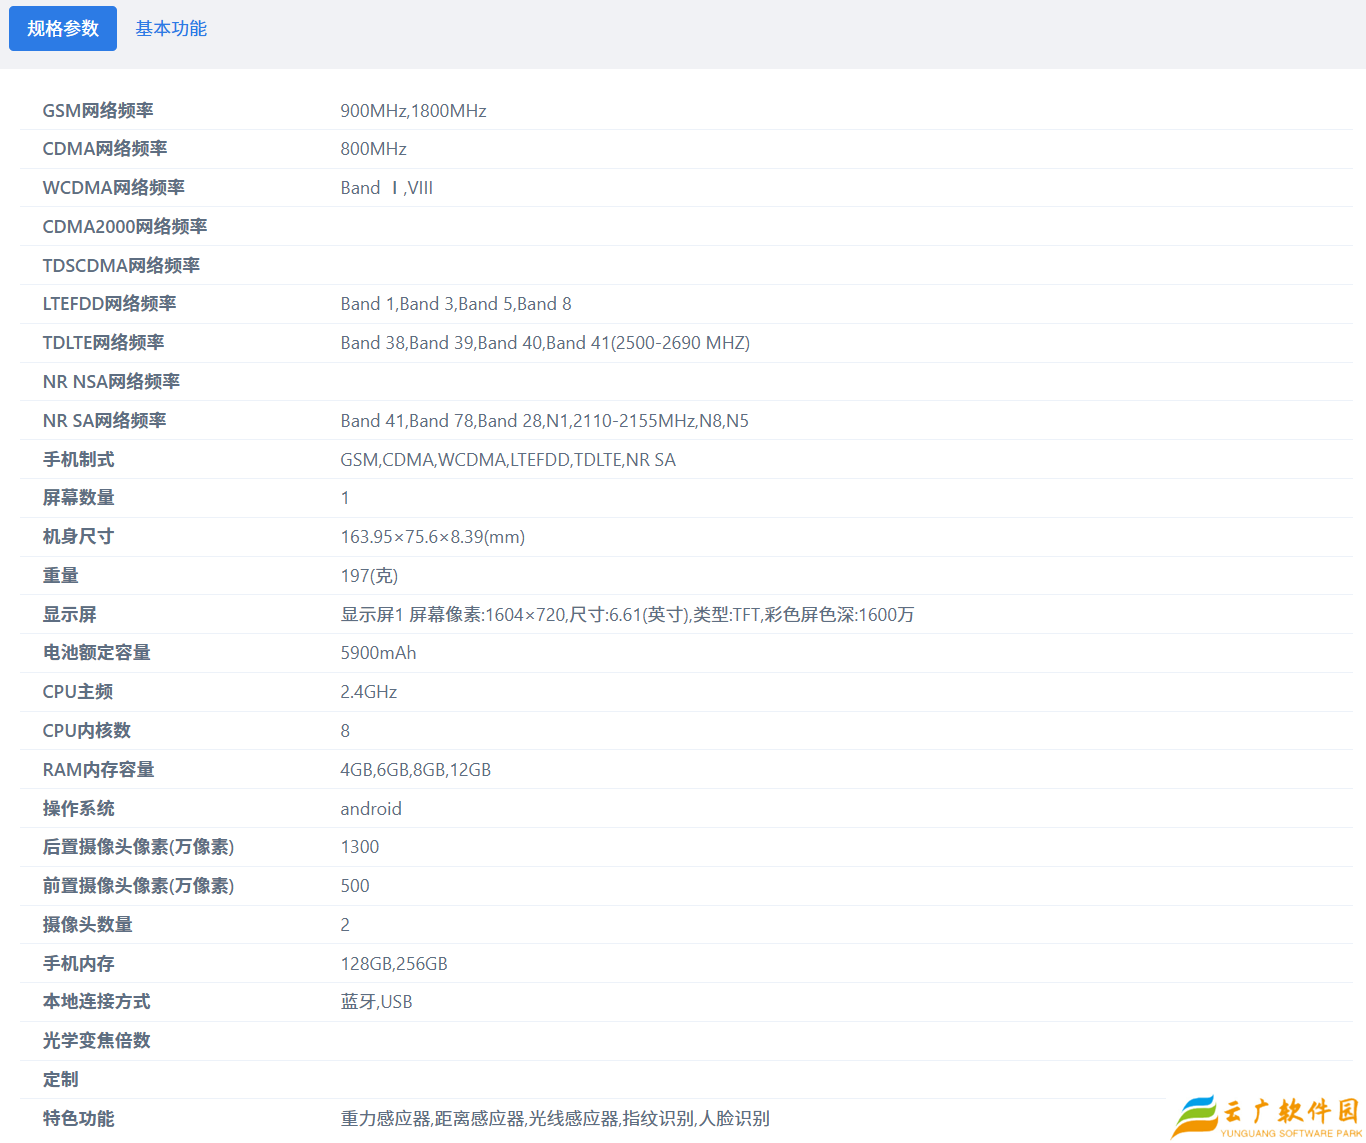Click the 显示屏 screen details text
This screenshot has width=1366, height=1143.
coord(627,615)
